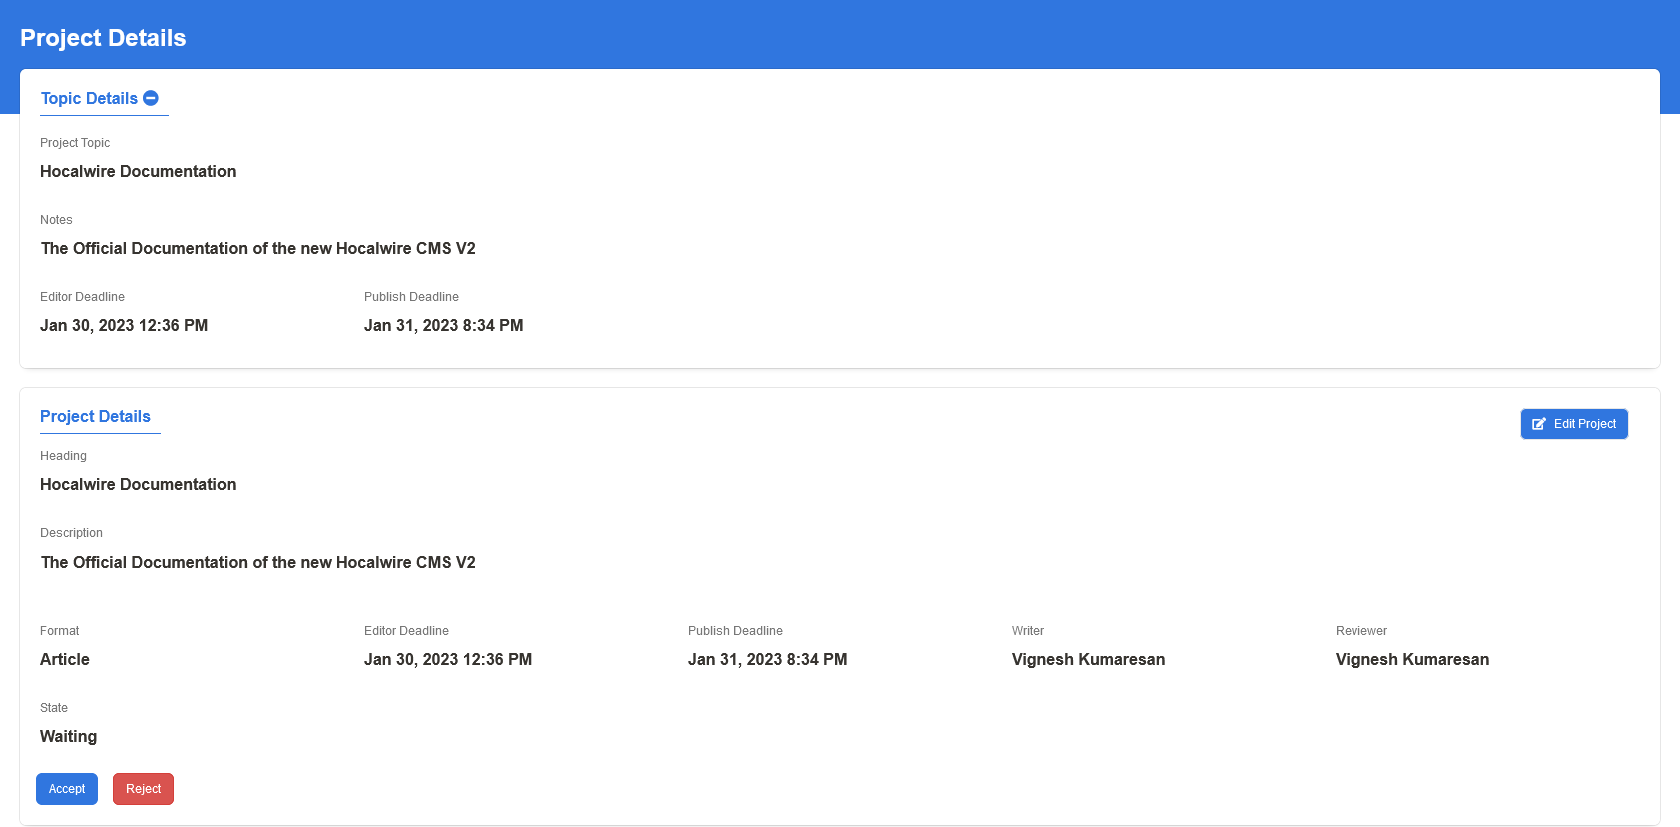Click the Reviewer name Vignesh Kumaresan
The image size is (1680, 827).
tap(1412, 660)
